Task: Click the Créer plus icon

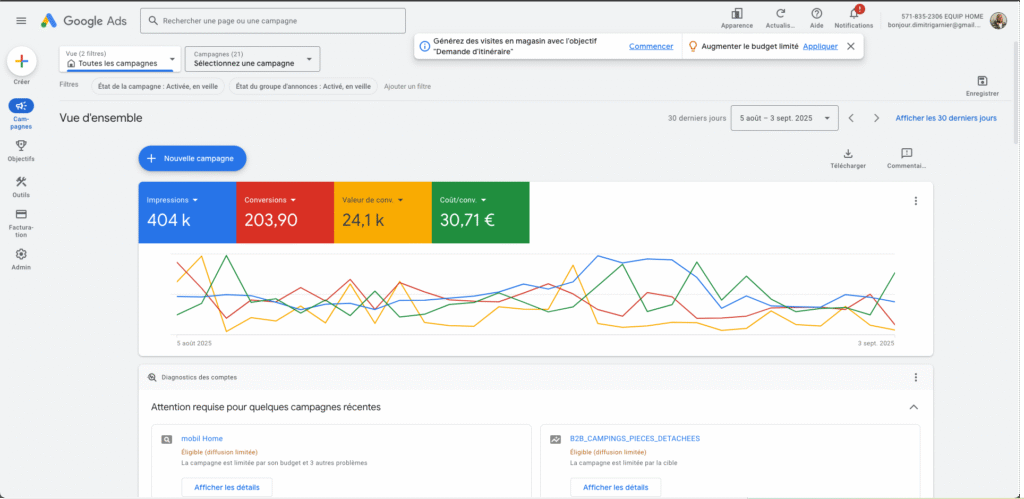Action: [x=22, y=61]
